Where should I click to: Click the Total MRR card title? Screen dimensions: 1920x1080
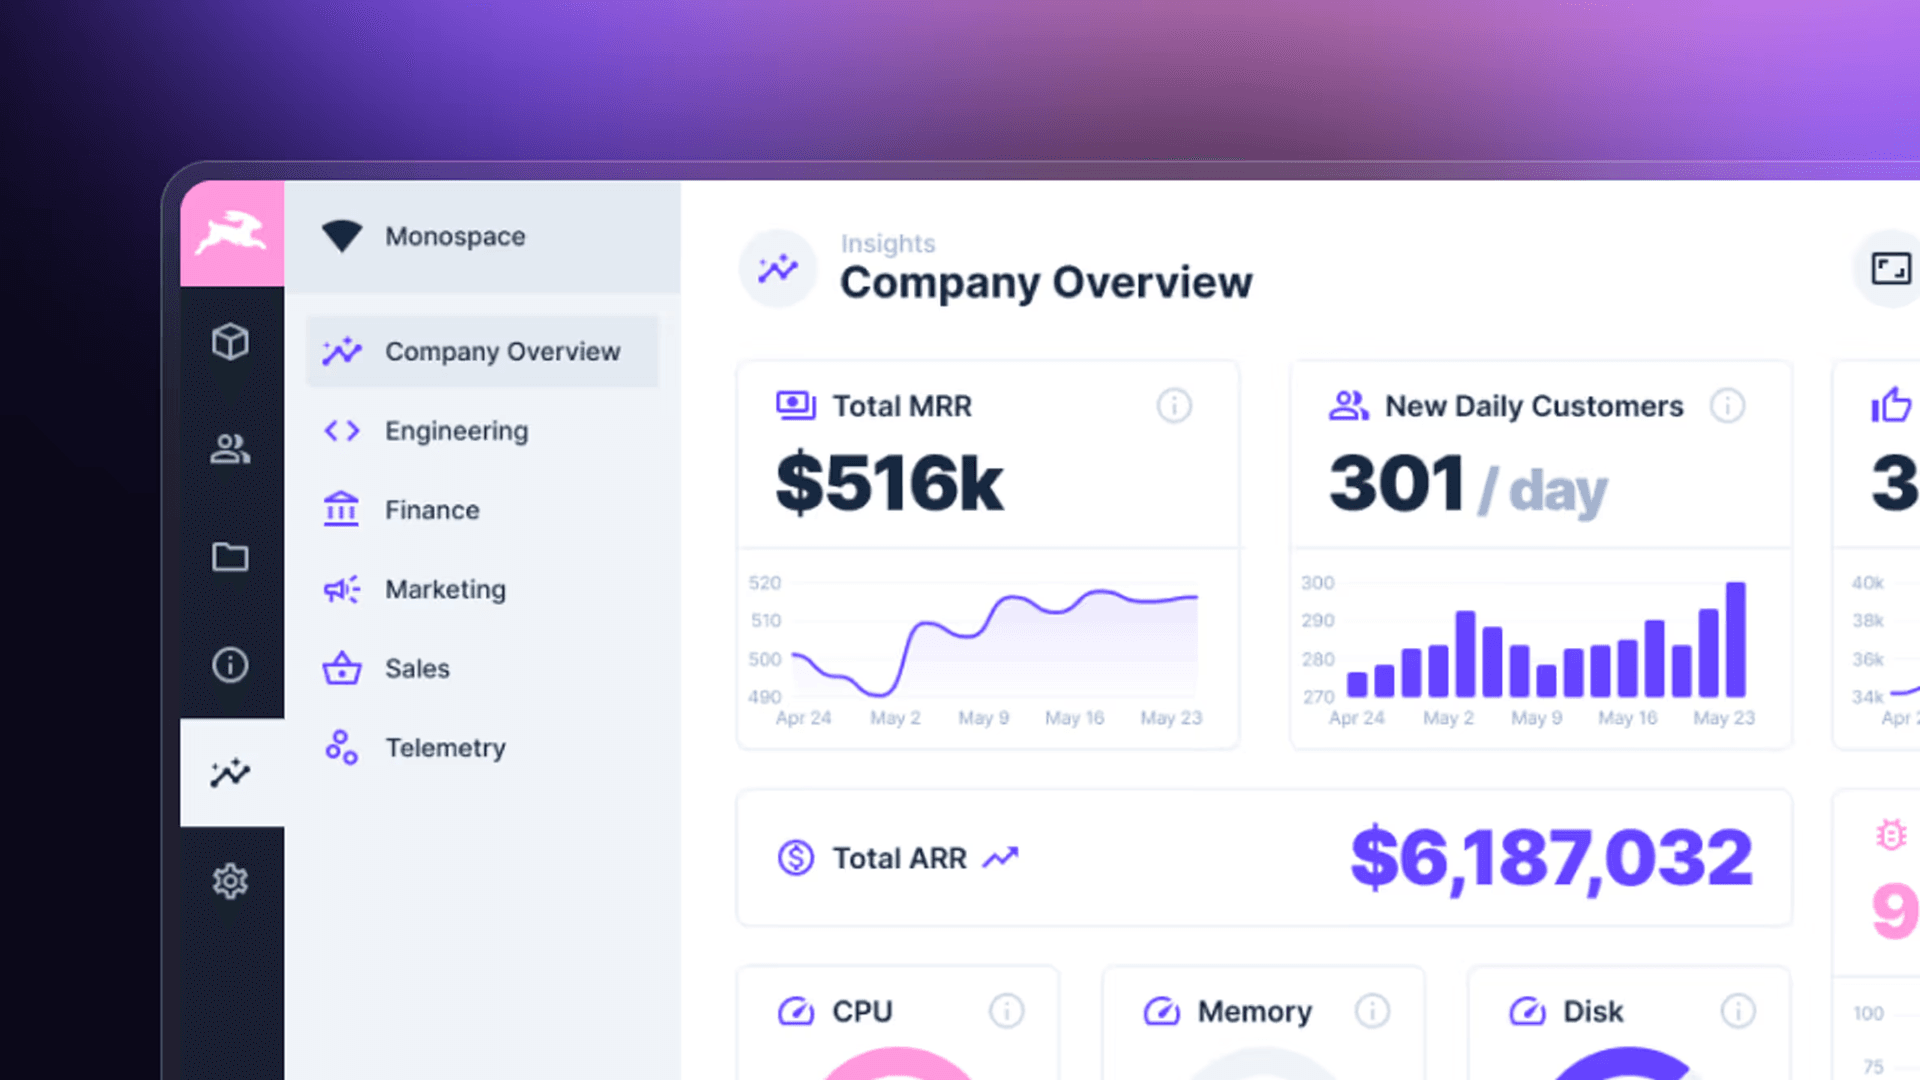[x=902, y=406]
